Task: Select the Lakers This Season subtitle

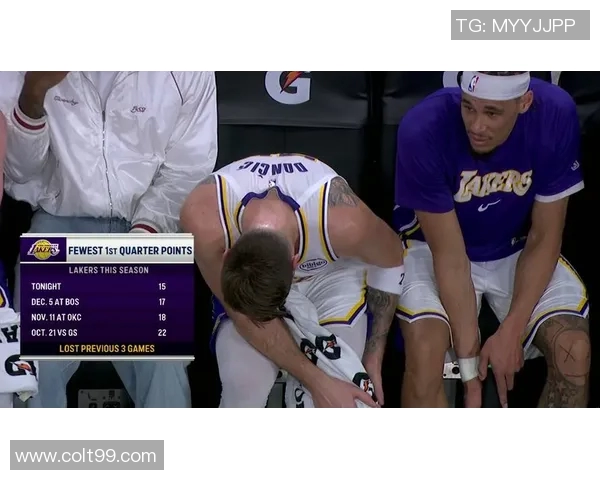Action: [109, 270]
